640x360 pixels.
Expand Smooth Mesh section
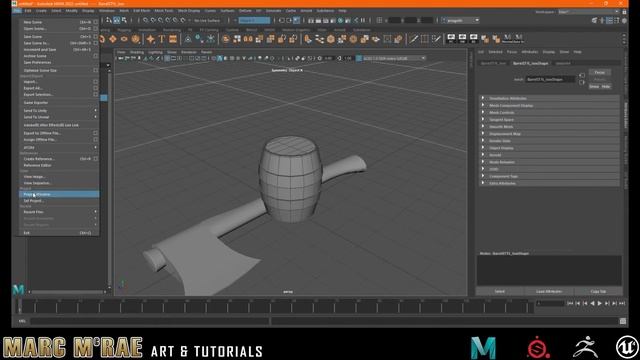(x=549, y=127)
